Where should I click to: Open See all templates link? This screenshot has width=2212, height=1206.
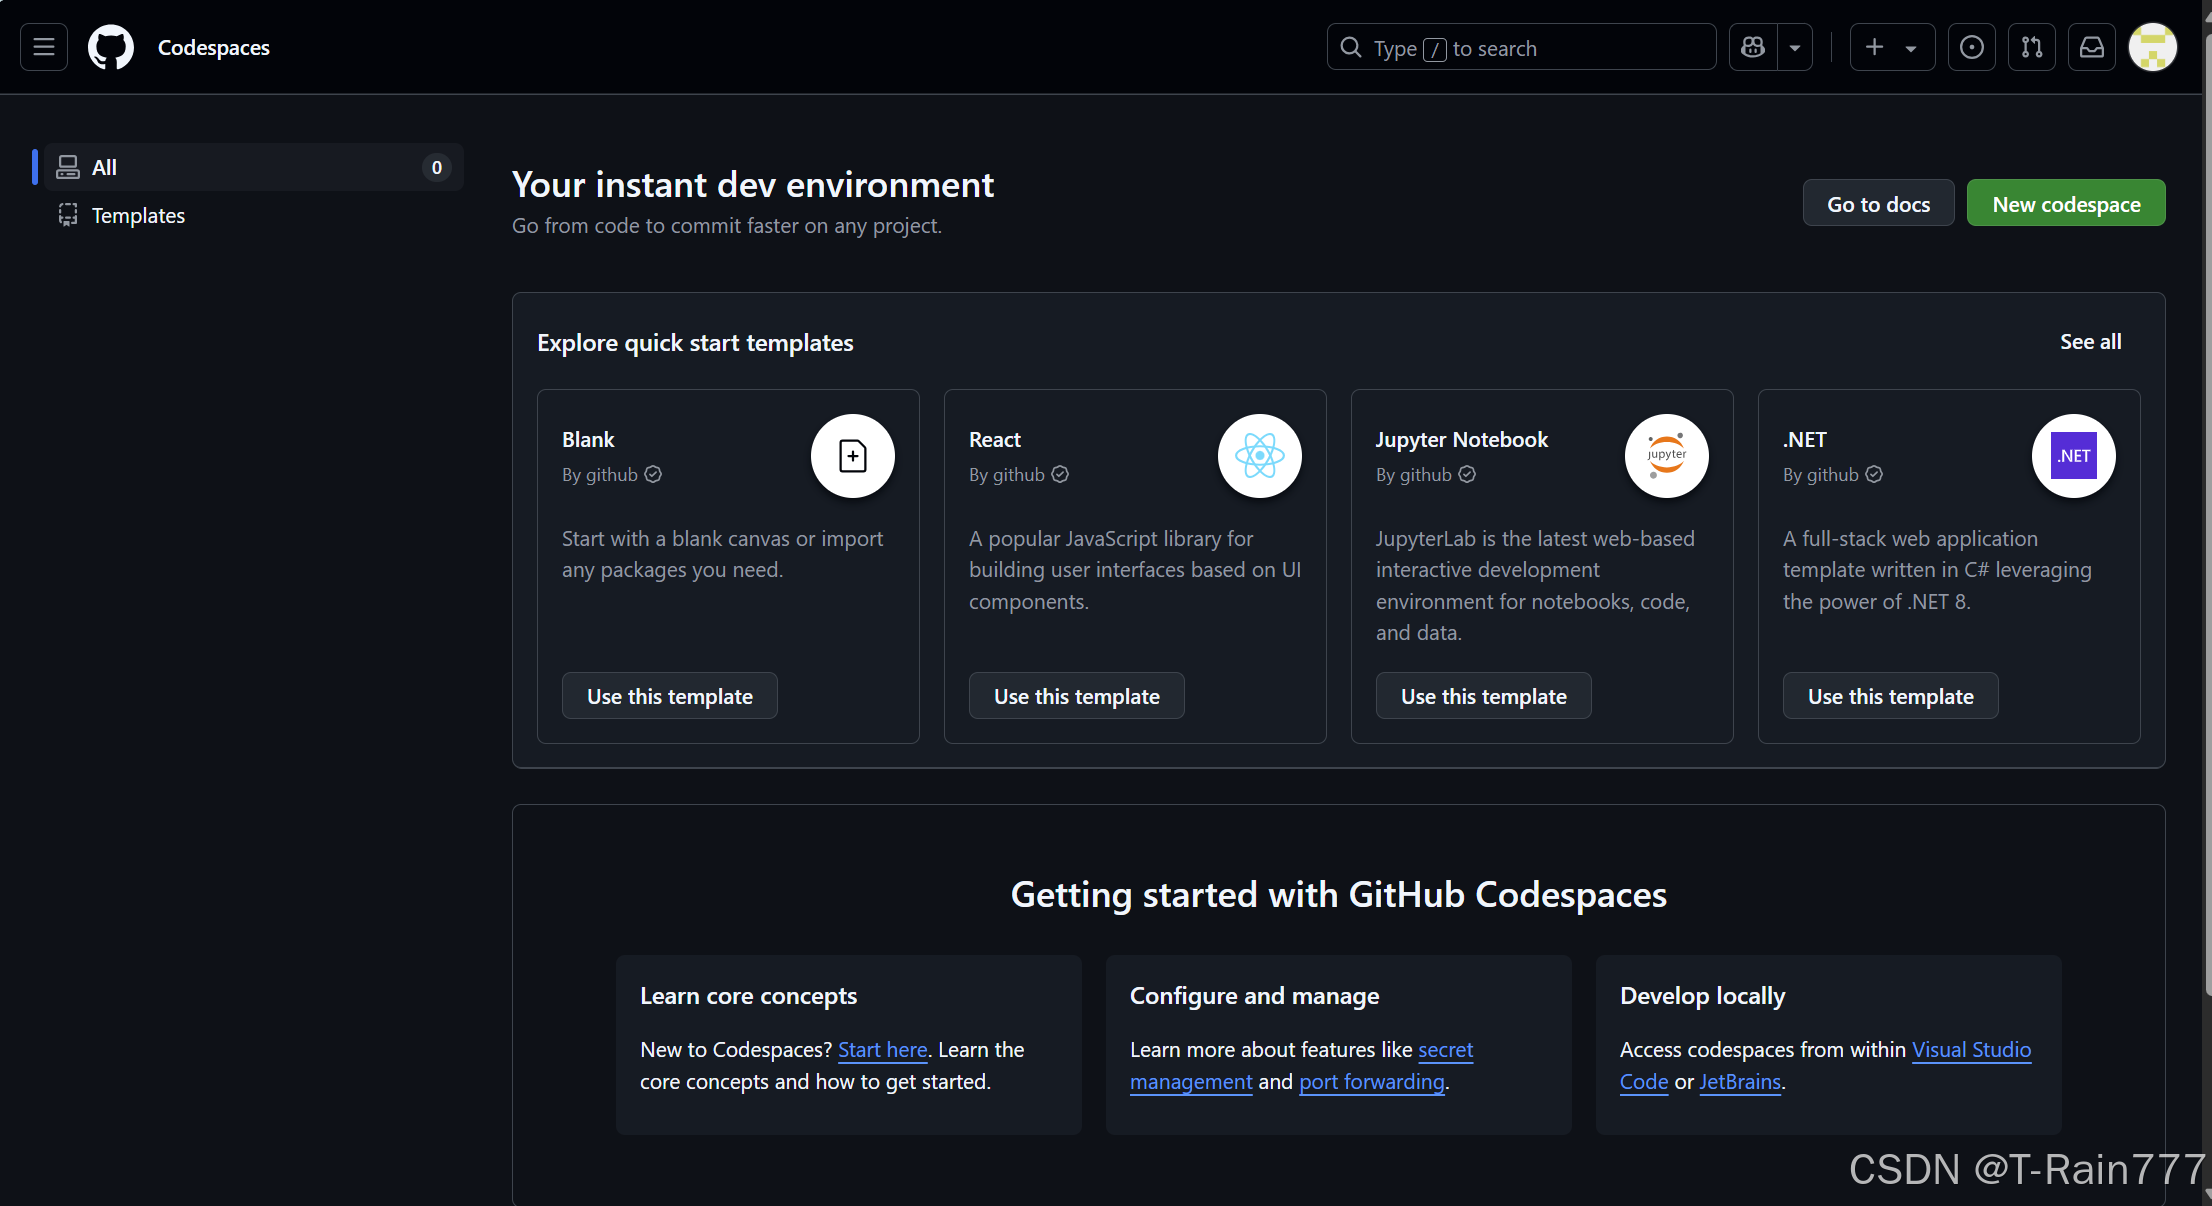point(2090,341)
